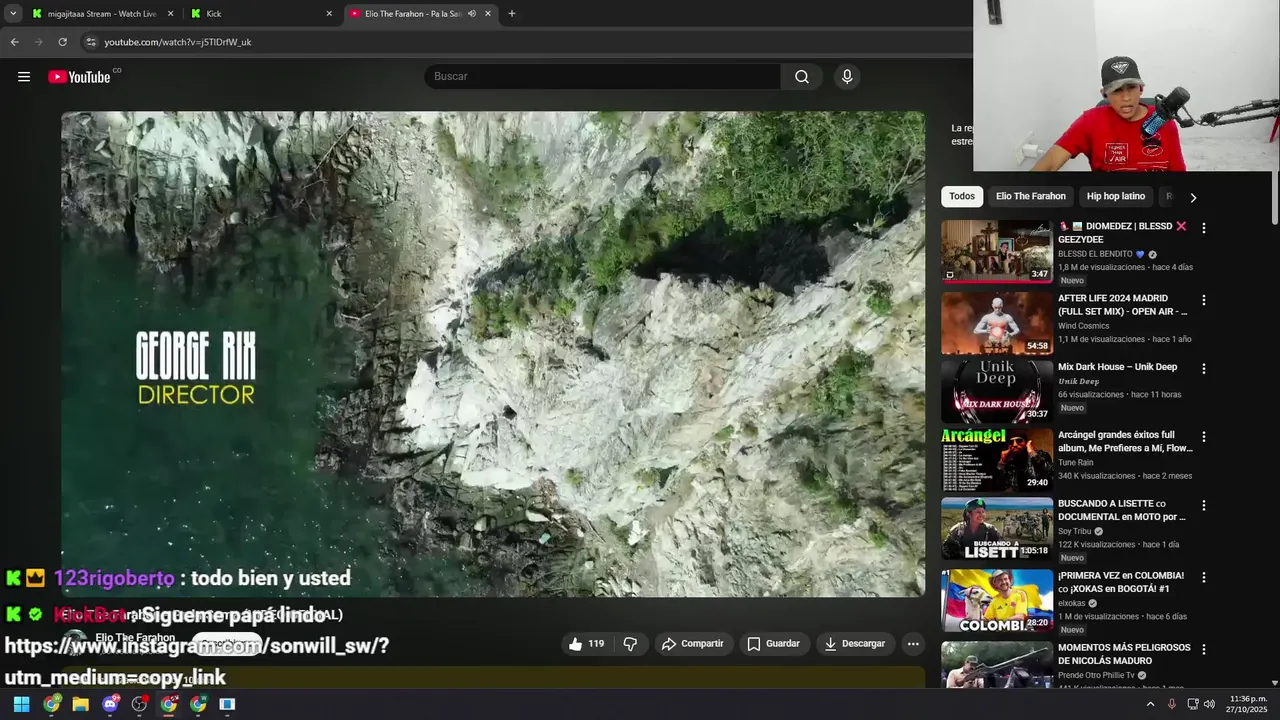Screen dimensions: 1280x720
Task: Click the Descargar download button
Action: coord(855,644)
